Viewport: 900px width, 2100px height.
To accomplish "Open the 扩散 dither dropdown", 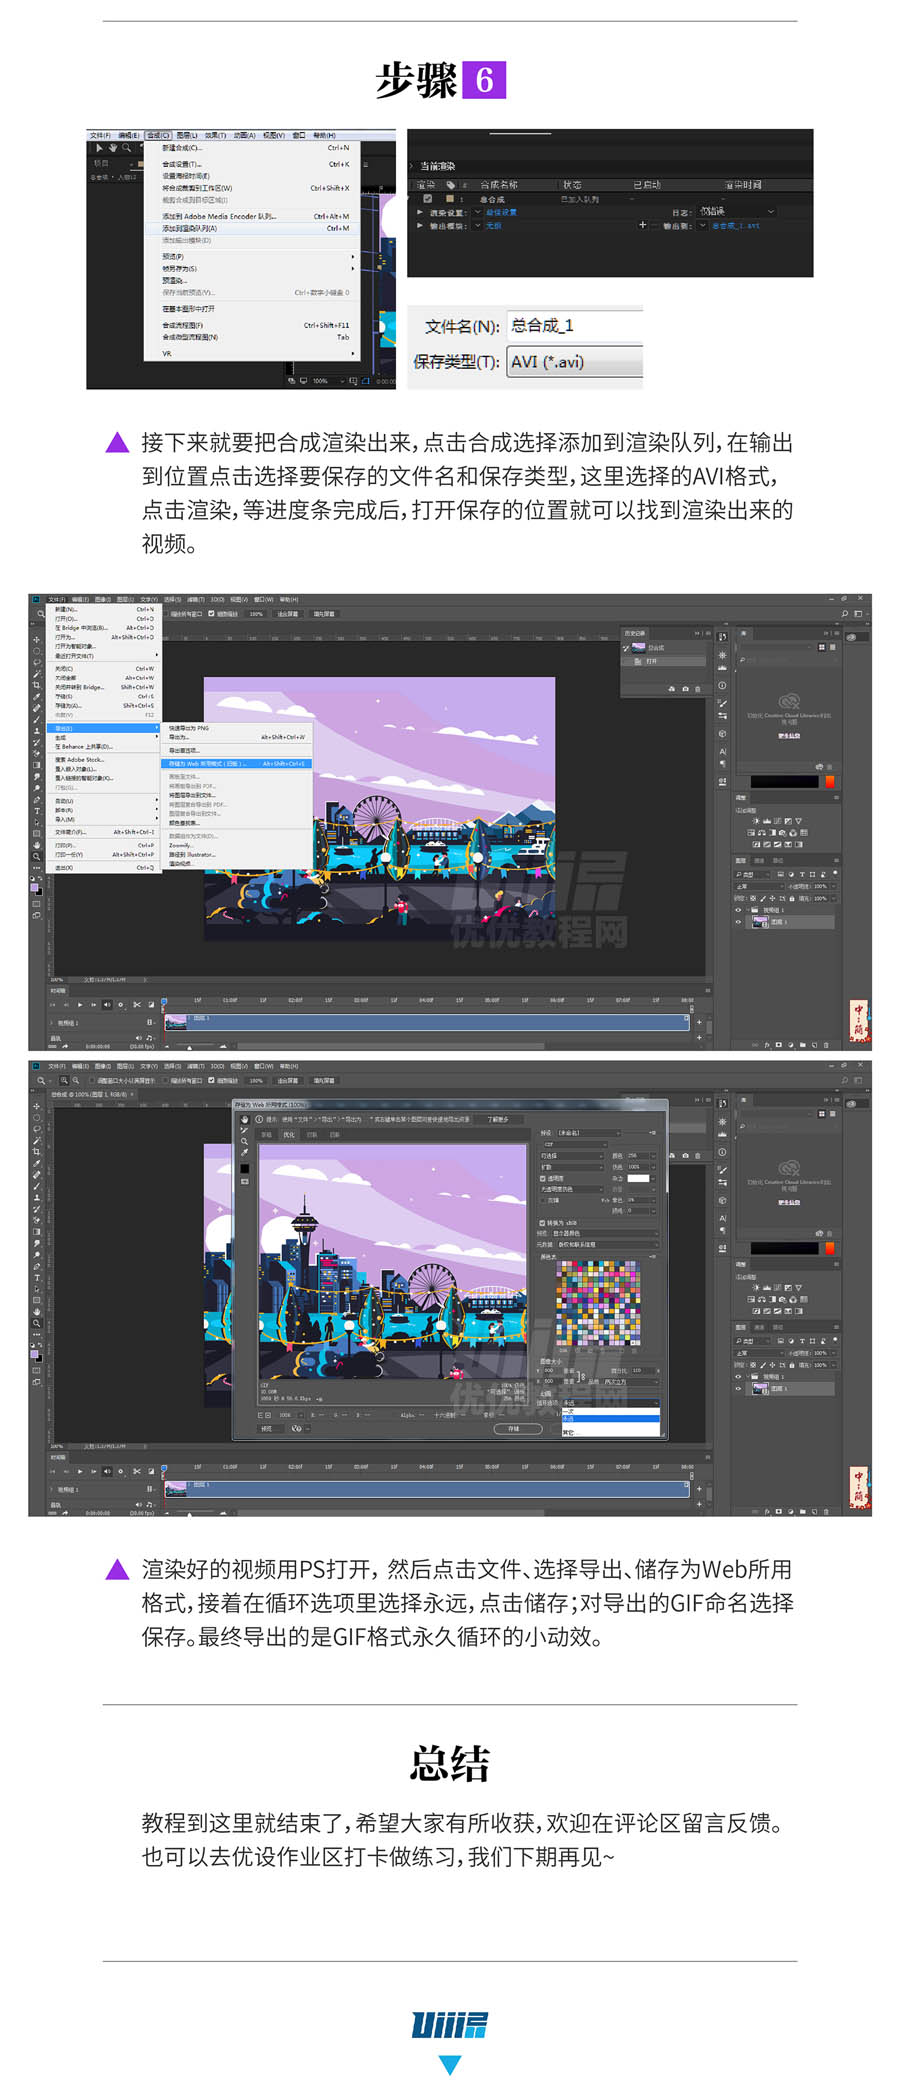I will (x=572, y=1167).
